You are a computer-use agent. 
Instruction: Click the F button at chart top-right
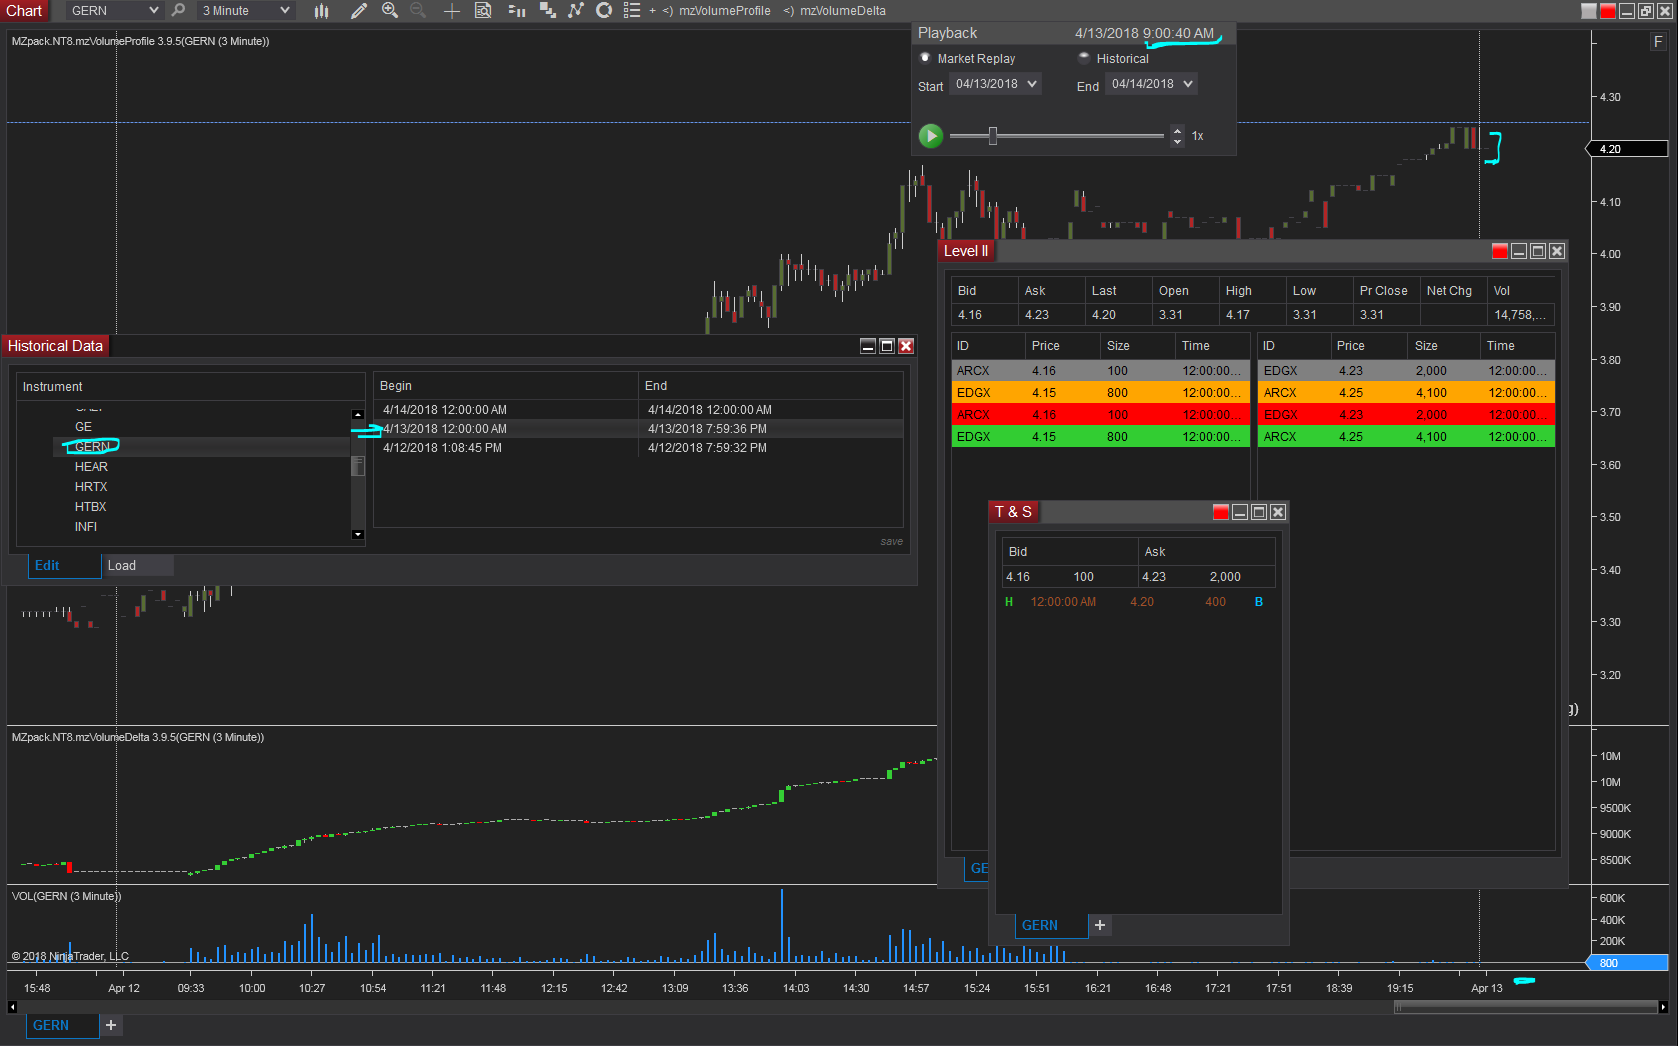point(1658,42)
